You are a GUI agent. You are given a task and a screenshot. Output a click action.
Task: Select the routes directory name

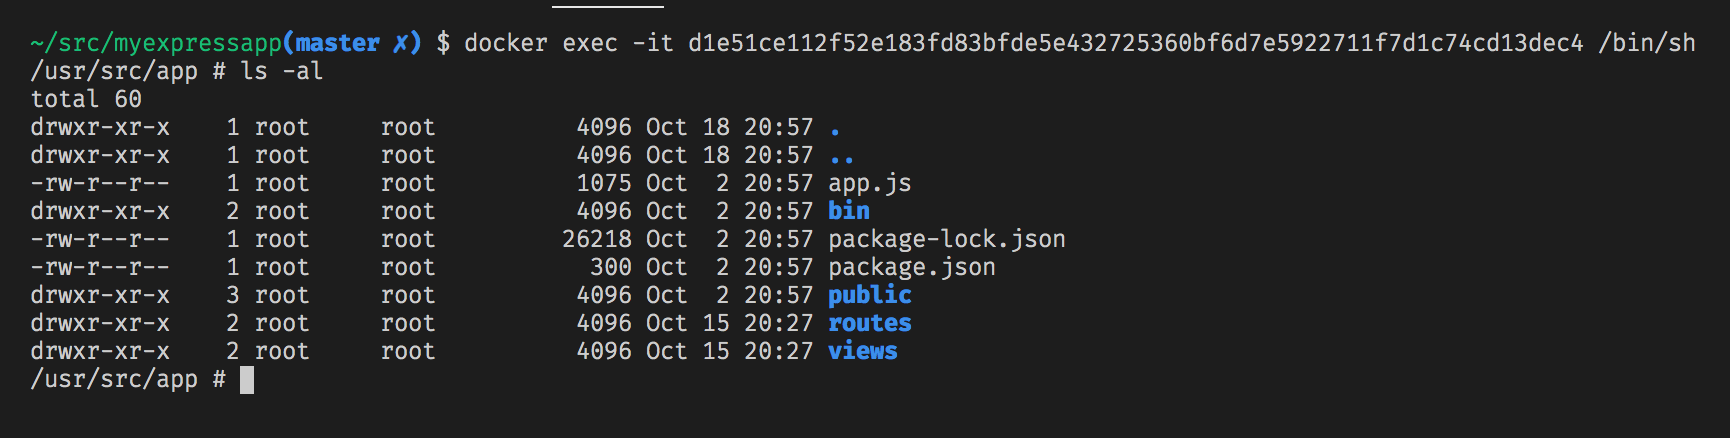(869, 324)
